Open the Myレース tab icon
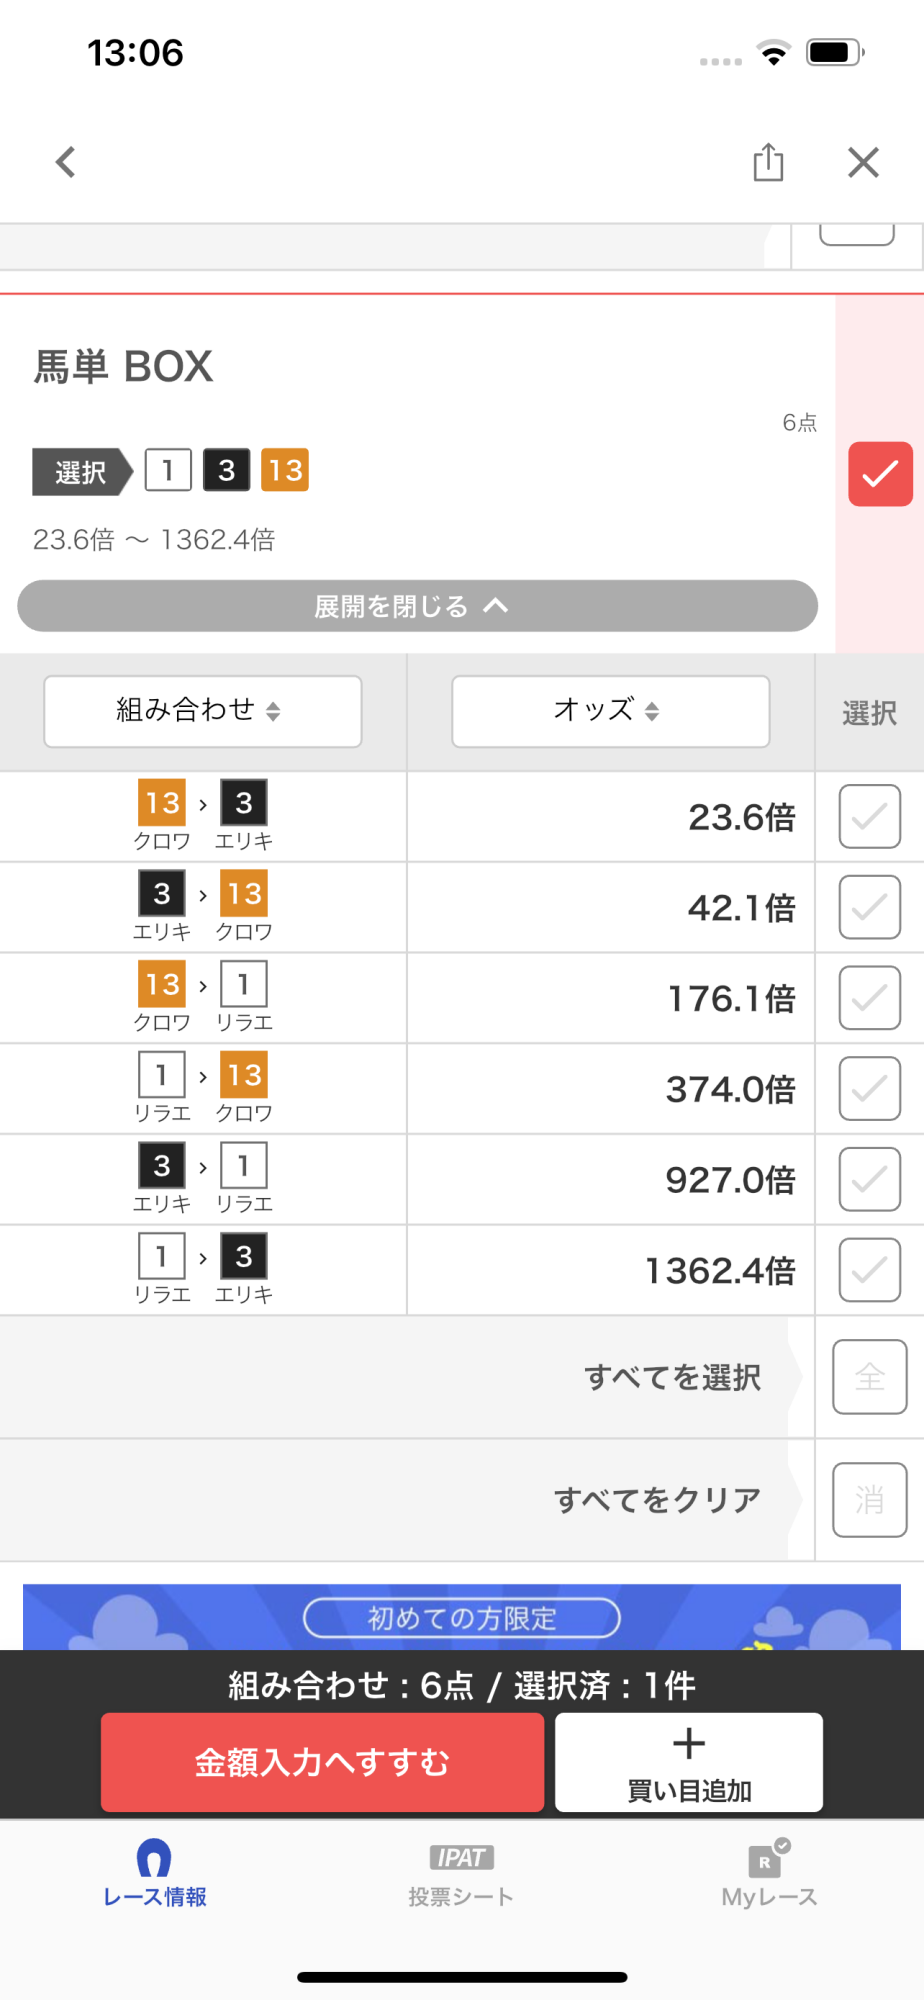The image size is (924, 2000). tap(769, 1873)
